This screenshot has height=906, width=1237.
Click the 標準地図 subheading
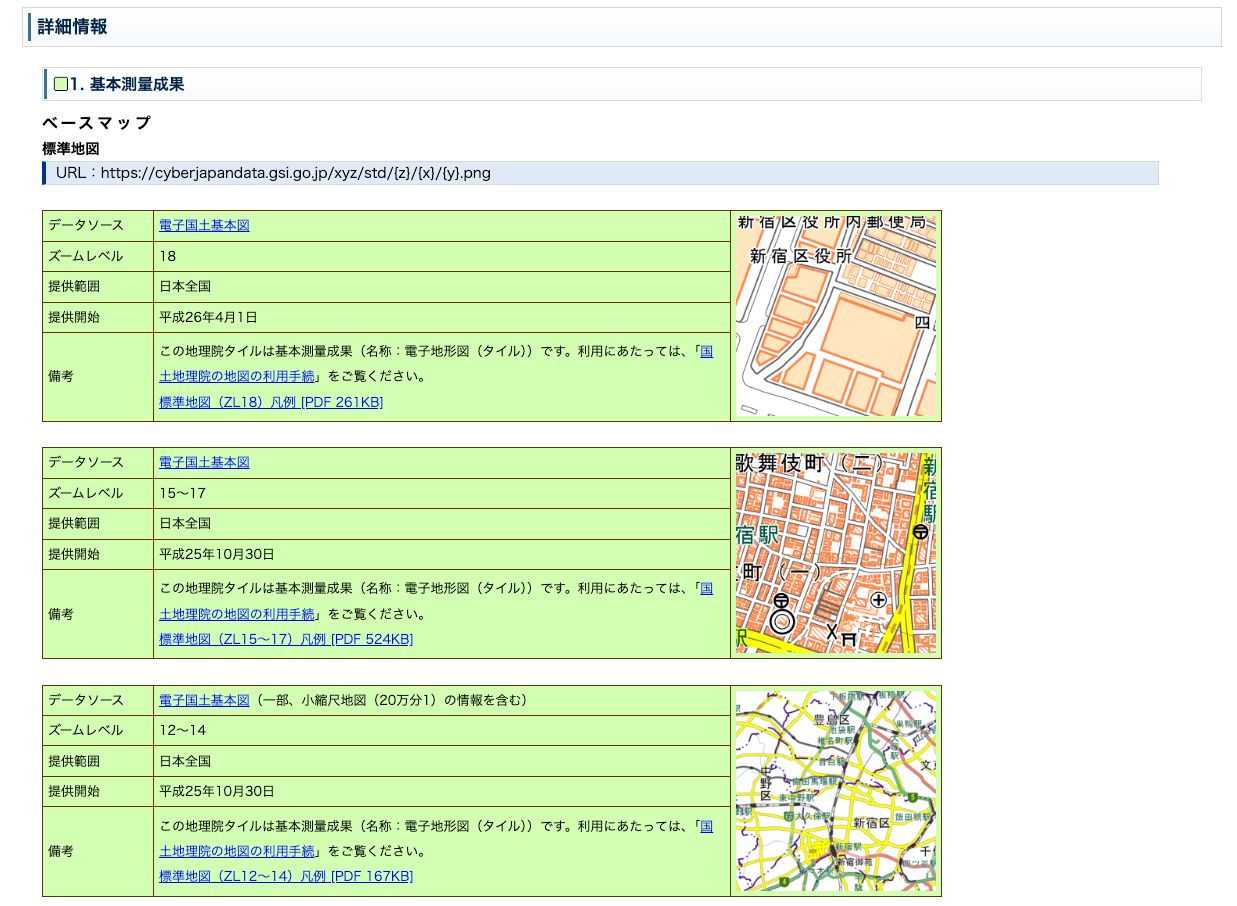coord(71,148)
